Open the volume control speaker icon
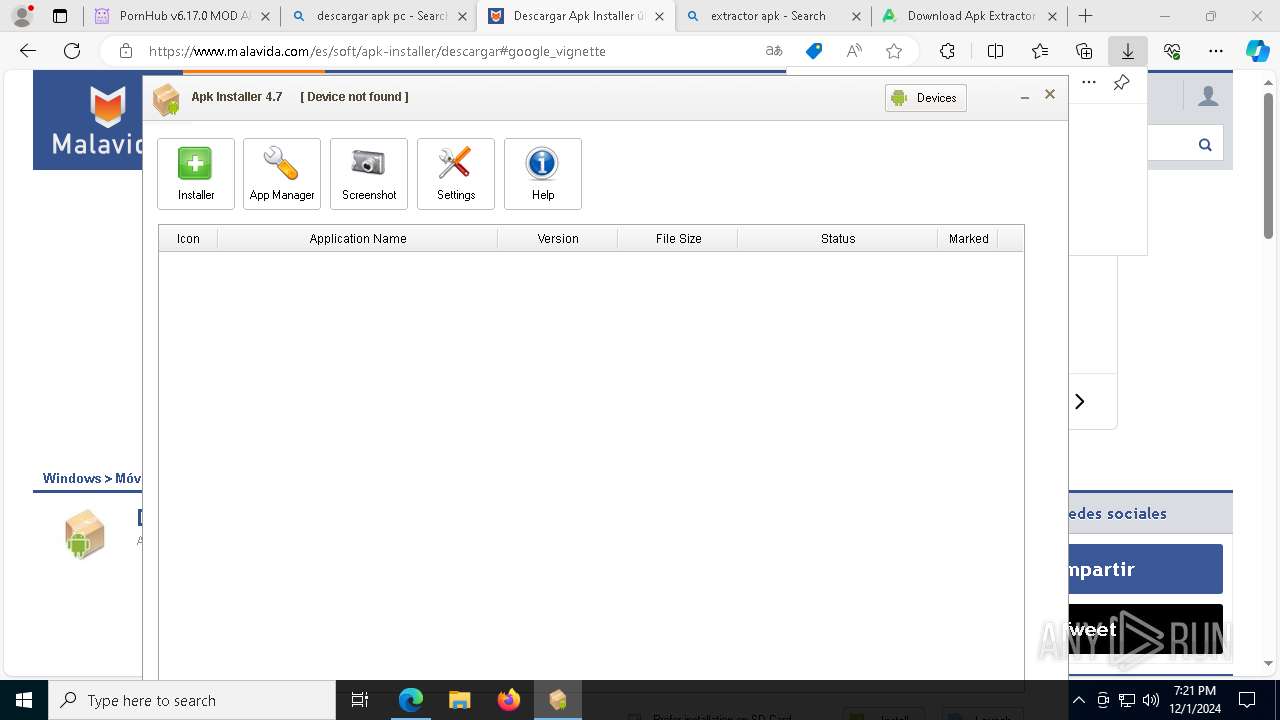 coord(1150,700)
